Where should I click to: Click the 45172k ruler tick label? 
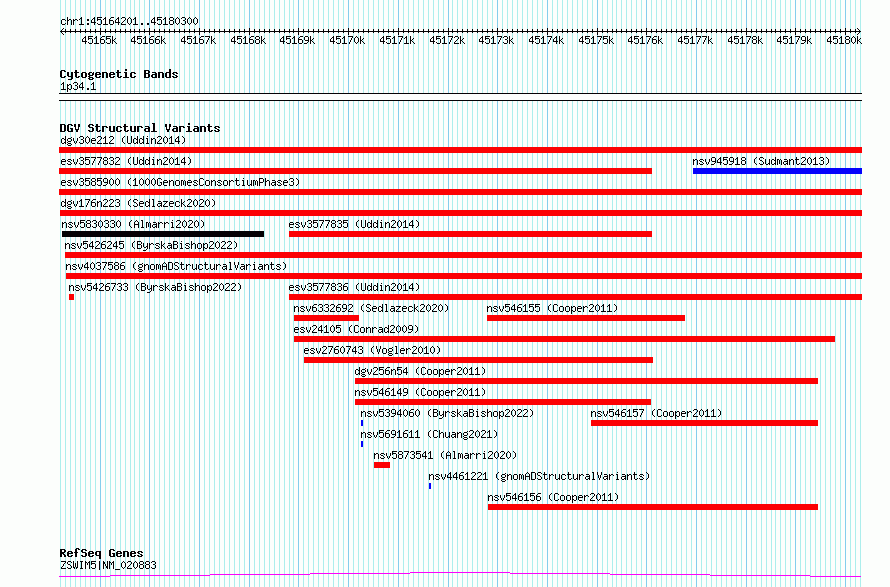coord(447,40)
